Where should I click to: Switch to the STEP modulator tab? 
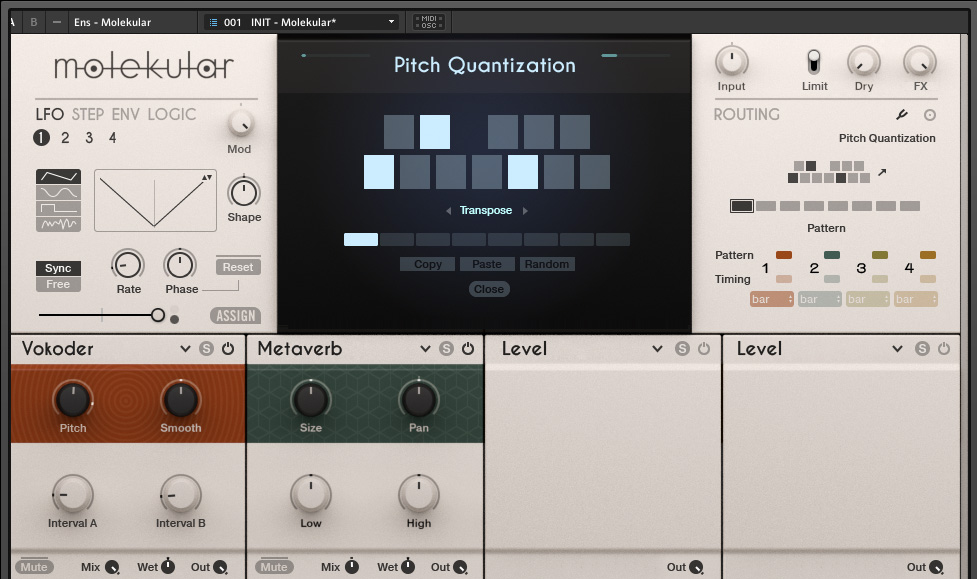[88, 114]
